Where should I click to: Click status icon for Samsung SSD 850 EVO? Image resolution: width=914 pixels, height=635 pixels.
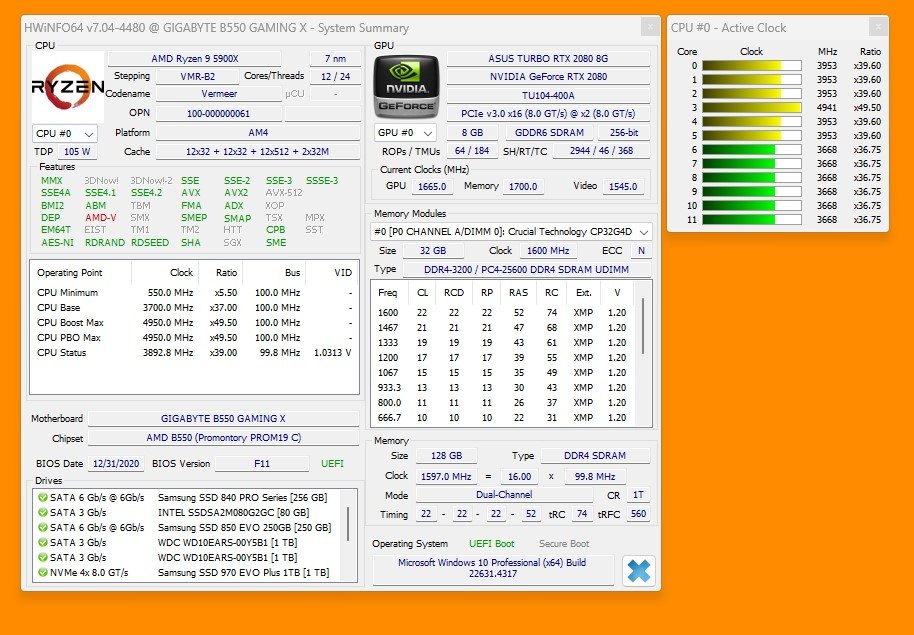[x=43, y=528]
